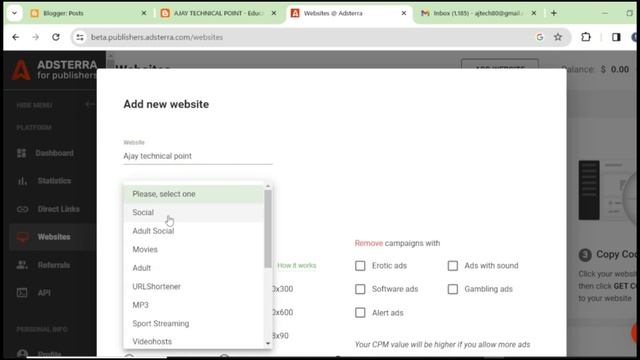
Task: Open the Direct Links chain icon
Action: pyautogui.click(x=22, y=209)
